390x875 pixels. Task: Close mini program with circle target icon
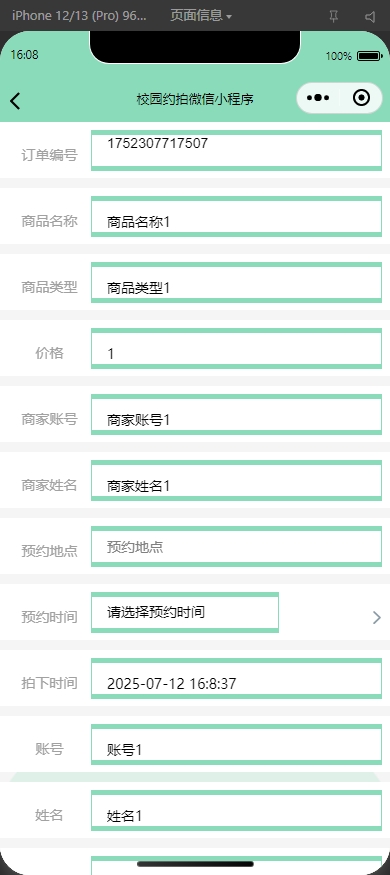click(x=362, y=98)
